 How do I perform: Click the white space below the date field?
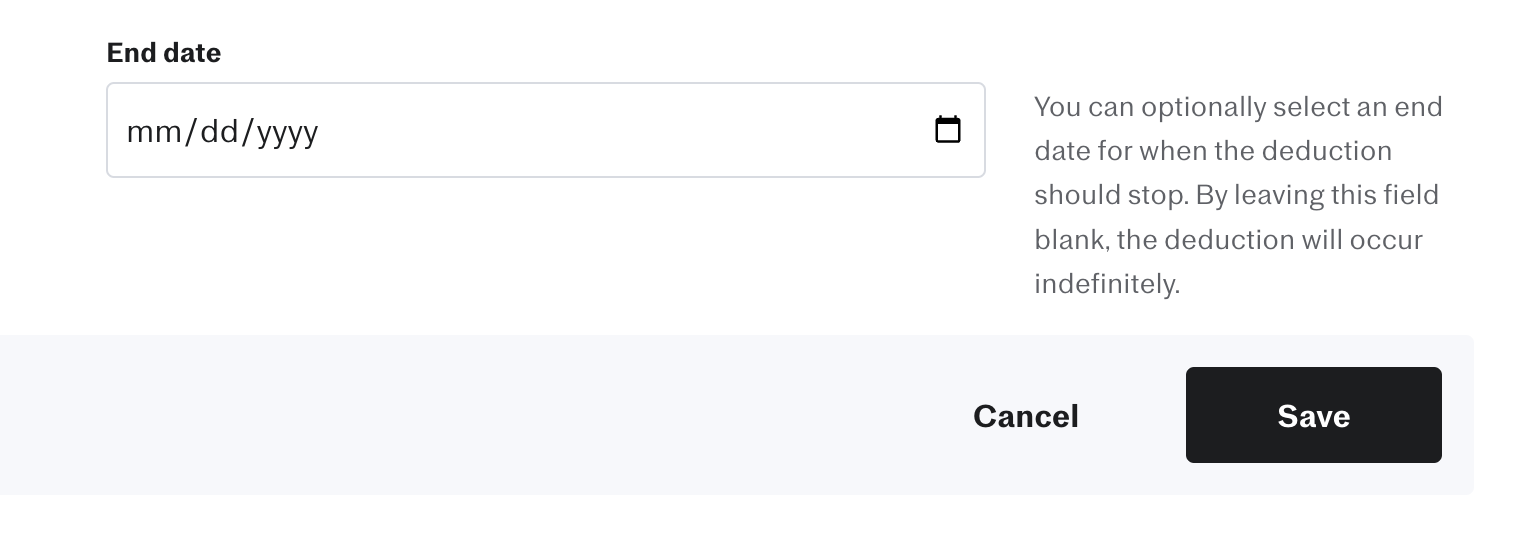(546, 255)
